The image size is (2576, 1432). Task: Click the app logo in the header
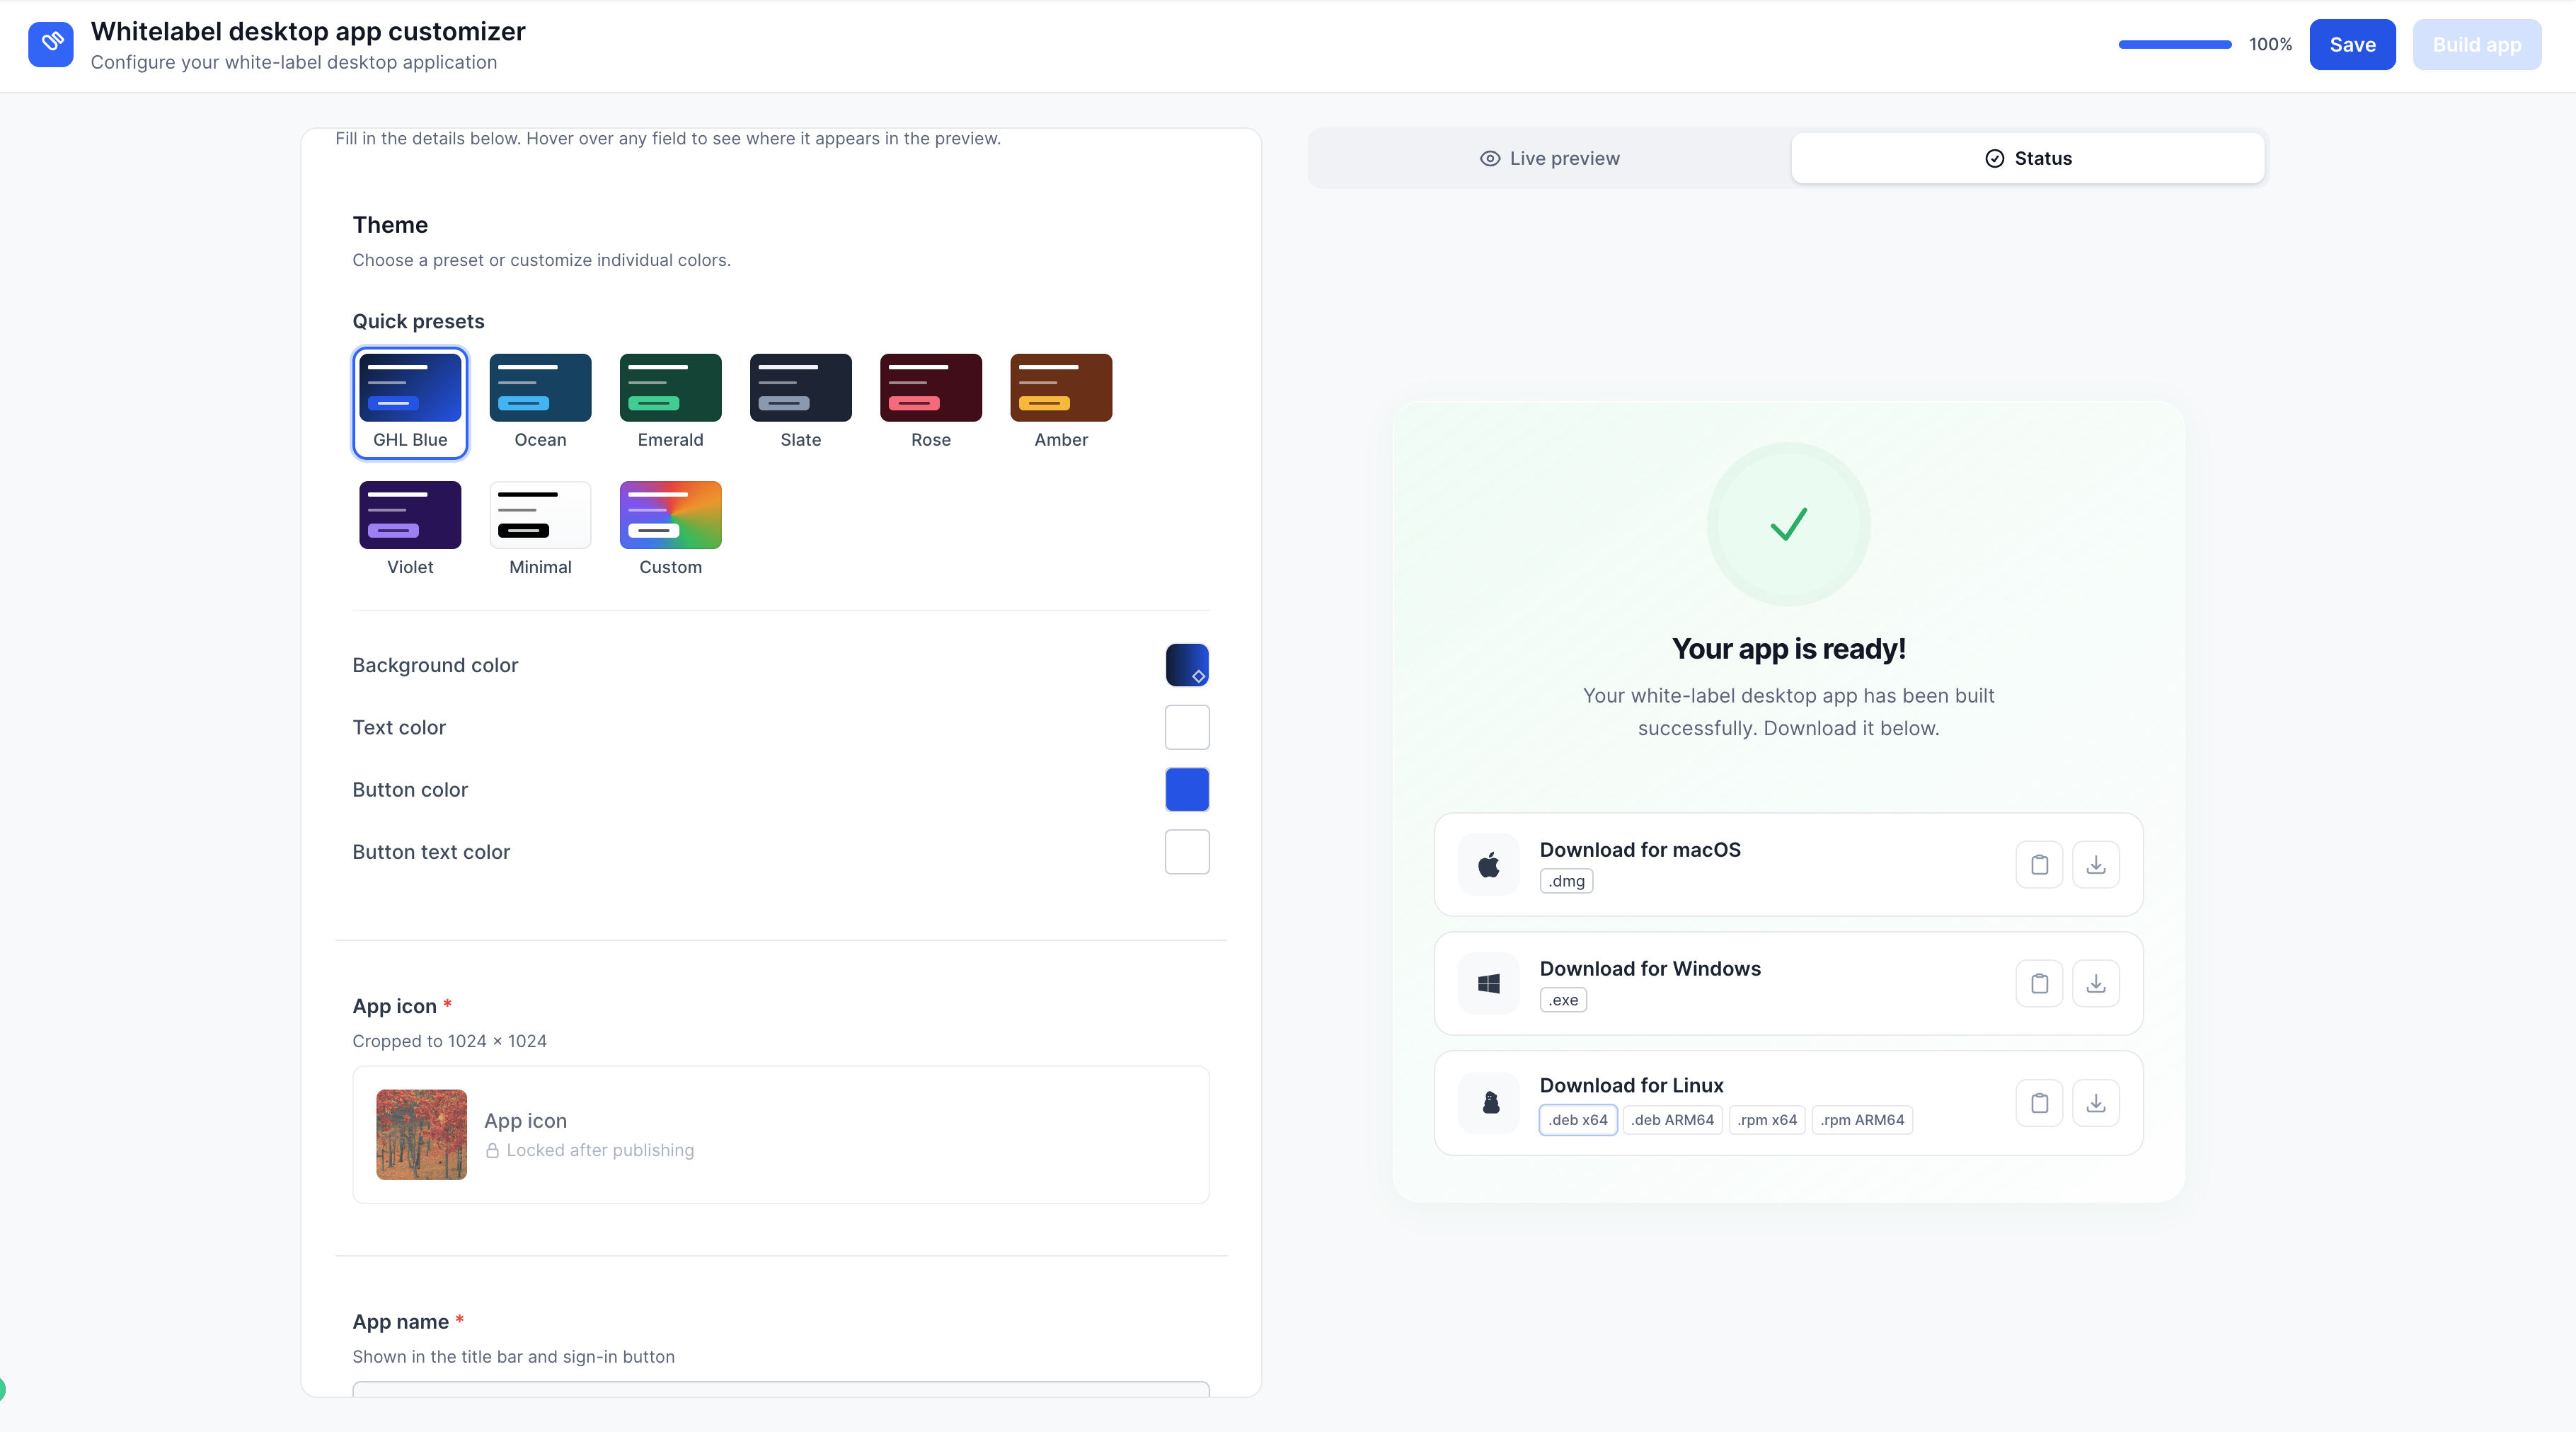51,45
